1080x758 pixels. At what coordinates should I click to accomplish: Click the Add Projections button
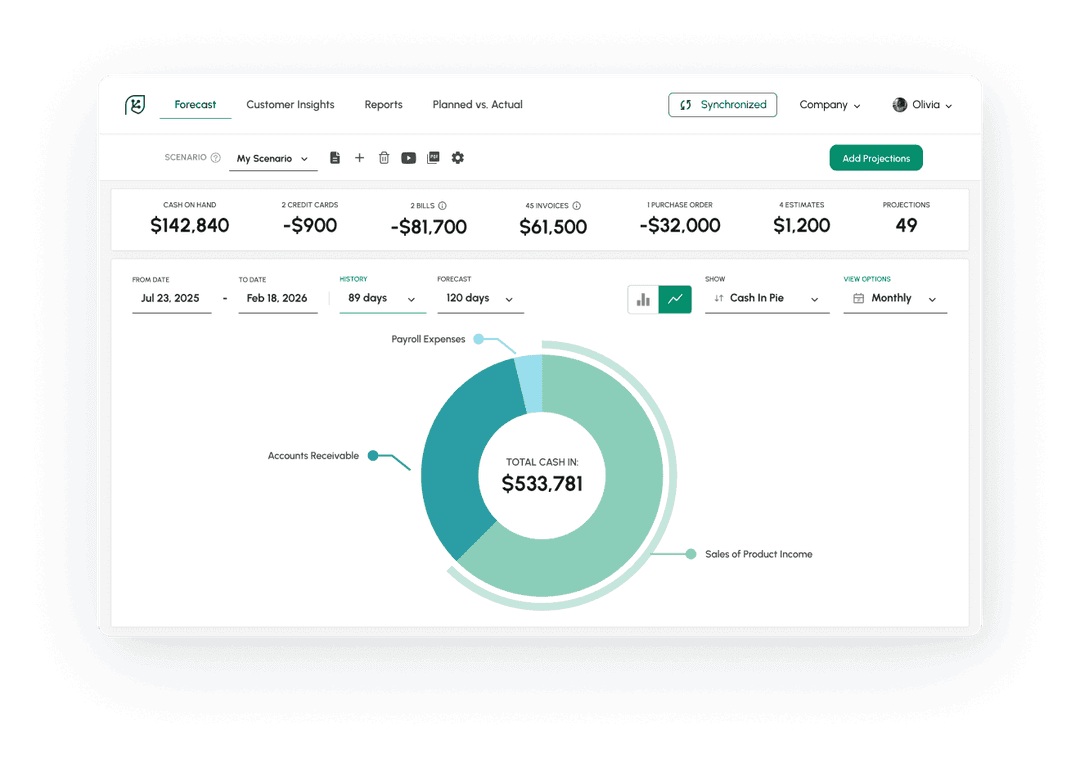point(876,158)
